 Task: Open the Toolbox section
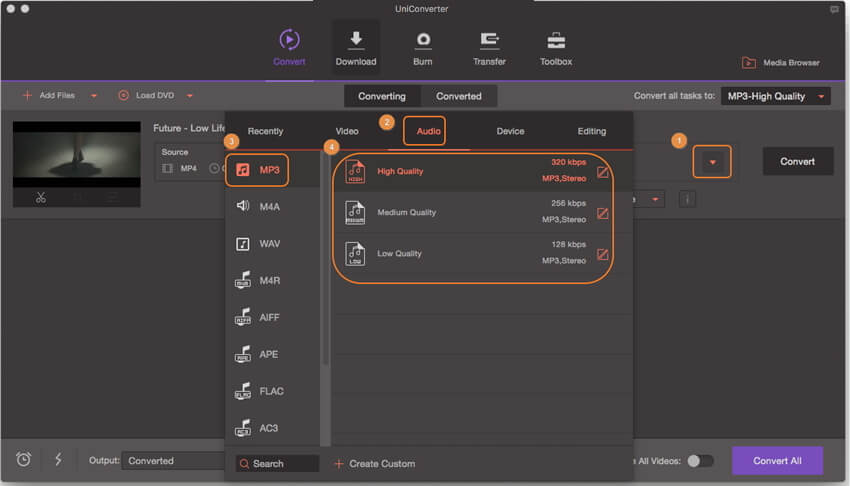coord(556,48)
